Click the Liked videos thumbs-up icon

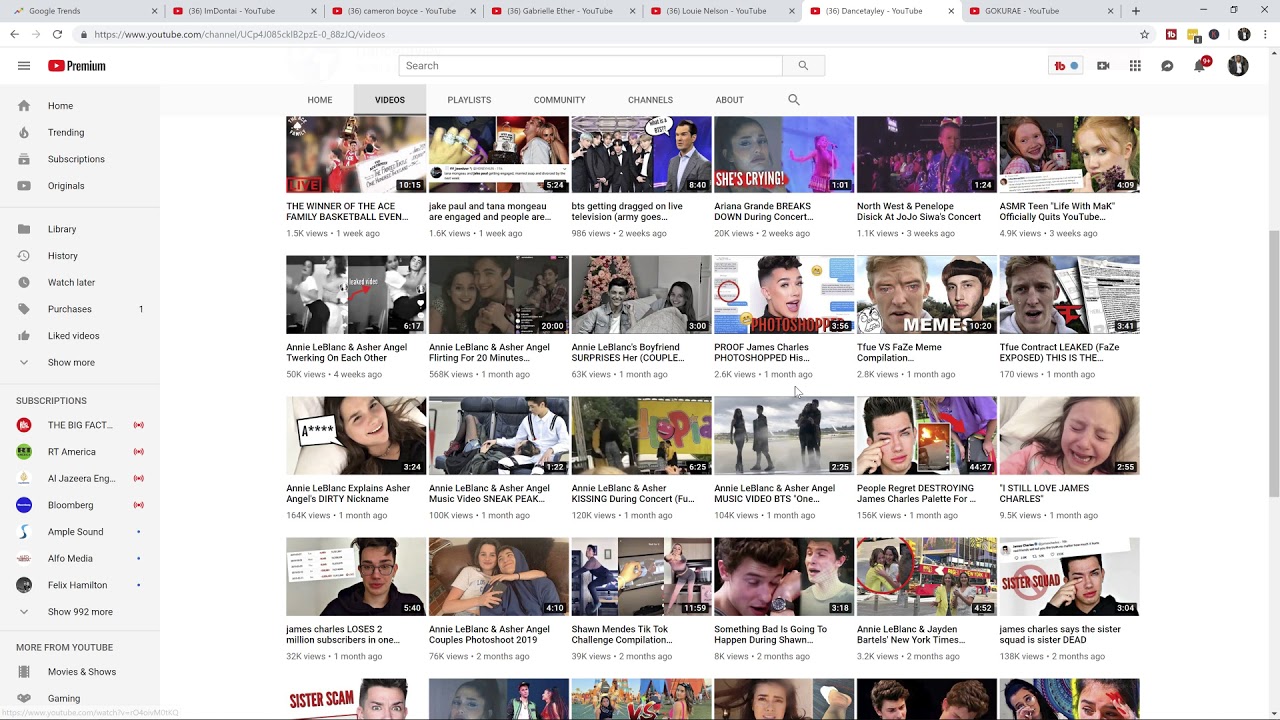pos(24,336)
